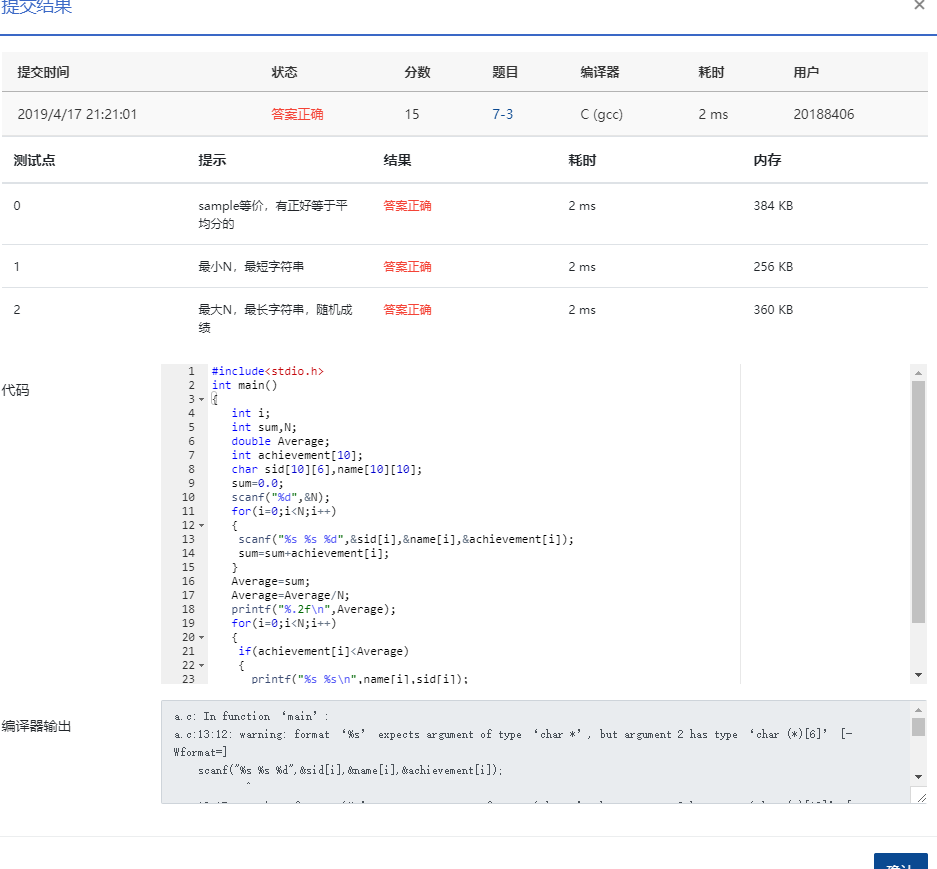This screenshot has width=937, height=869.
Task: Click the 题目 column header
Action: coord(505,72)
